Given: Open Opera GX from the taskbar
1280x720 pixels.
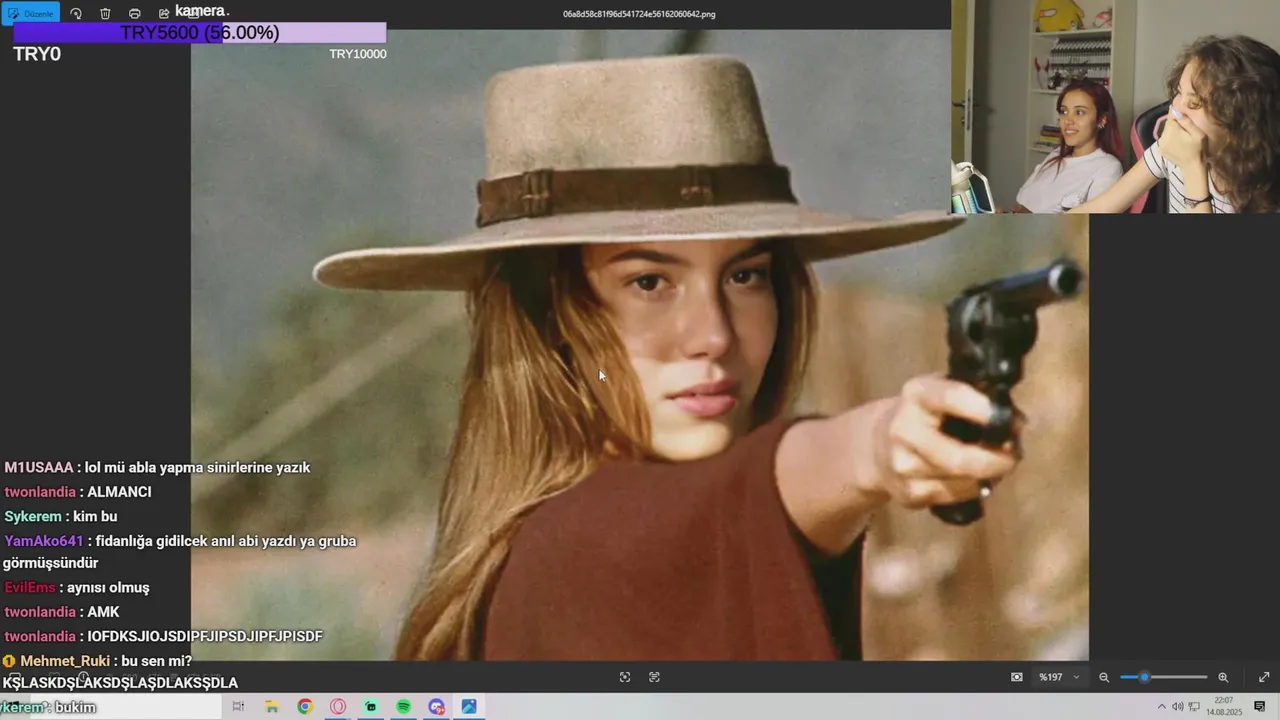Looking at the screenshot, I should coord(338,706).
